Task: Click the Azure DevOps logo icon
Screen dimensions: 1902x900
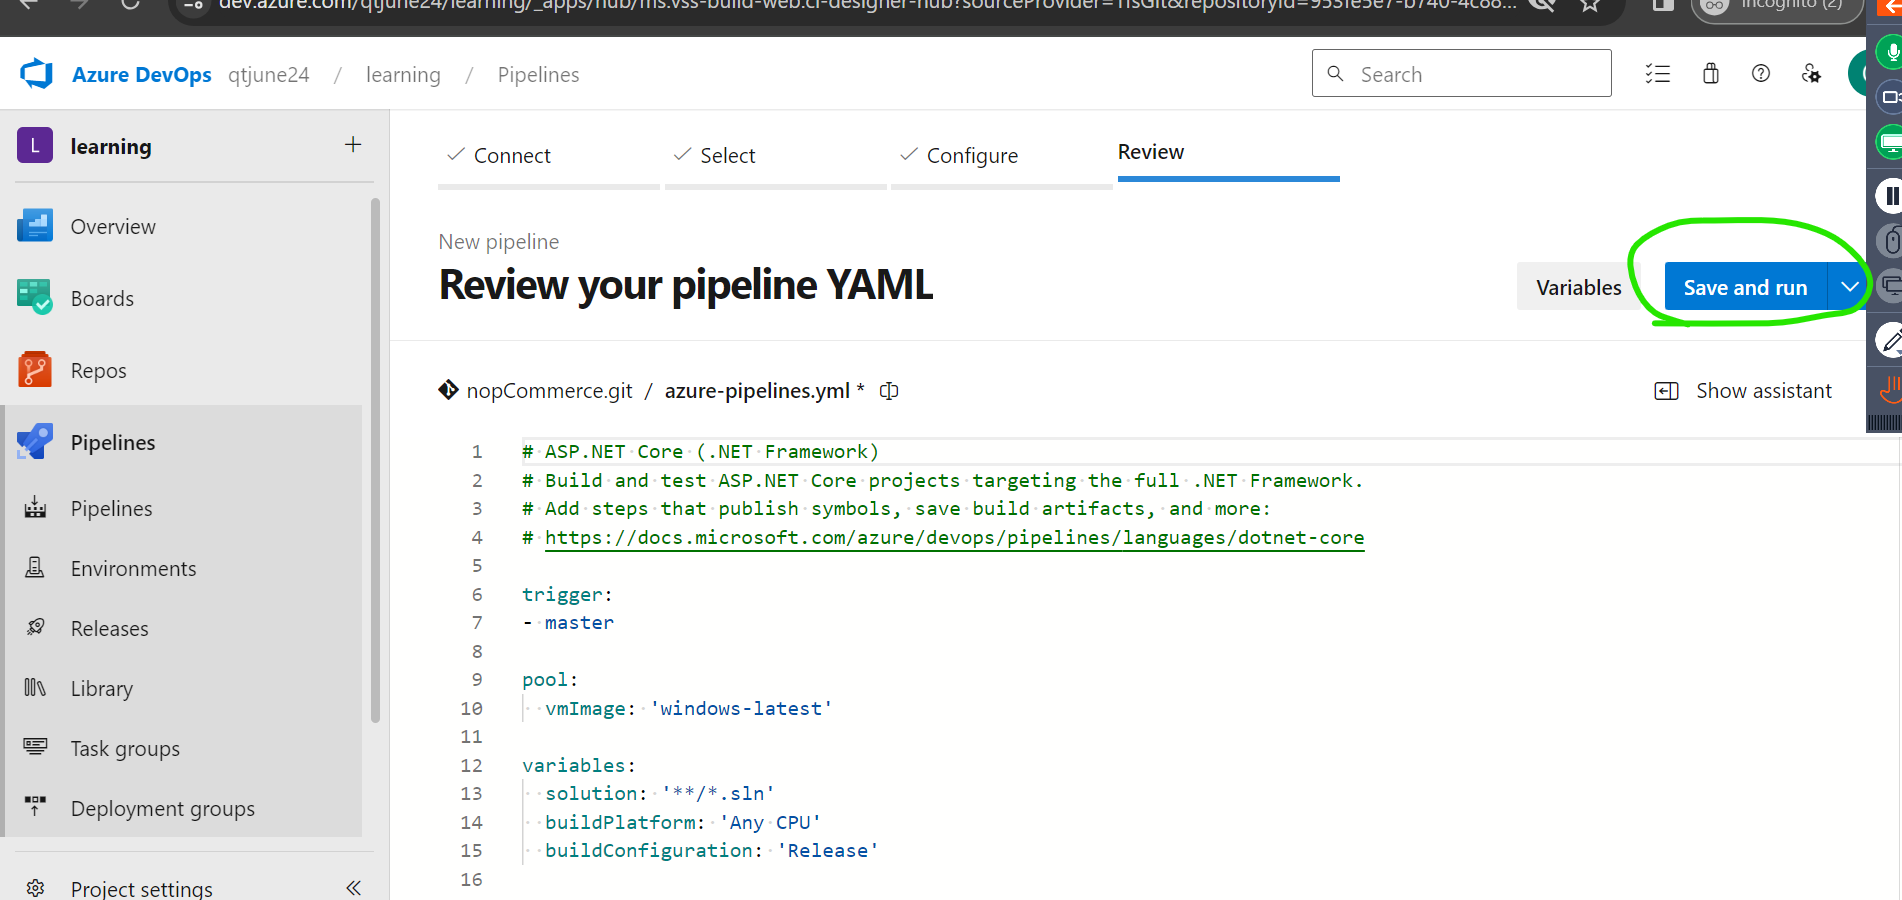Action: pos(36,74)
